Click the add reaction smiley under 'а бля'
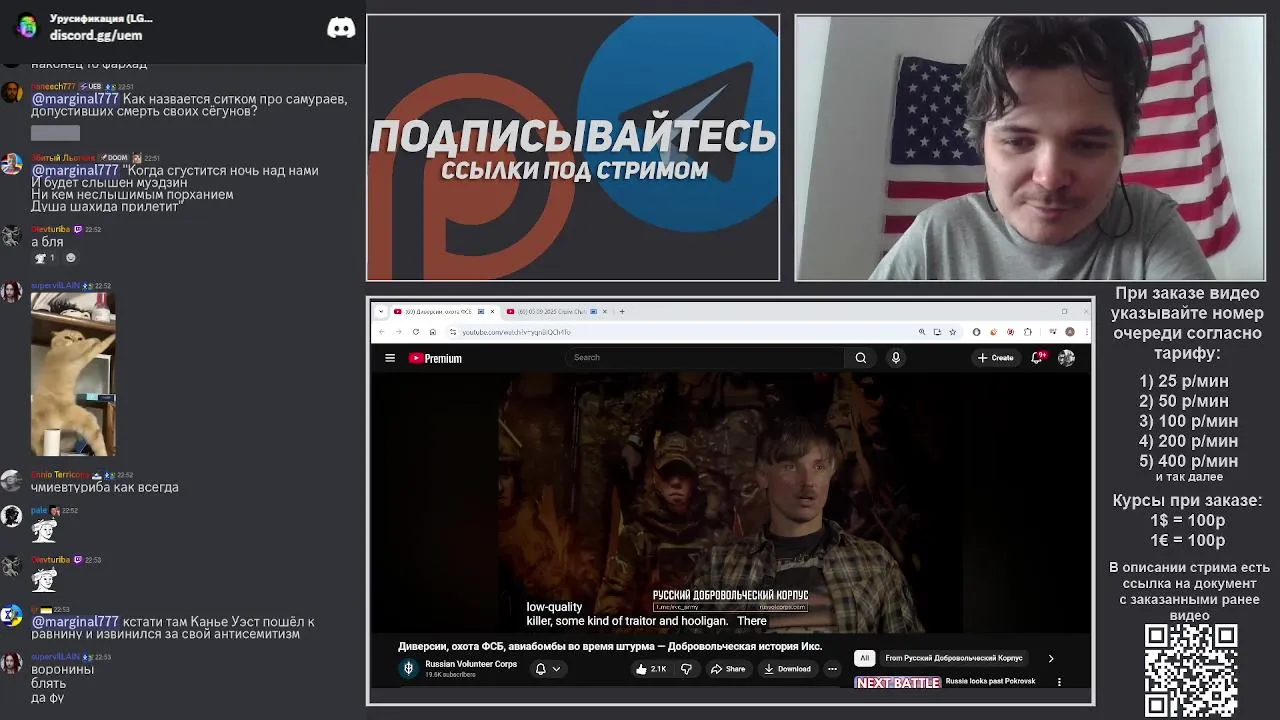 [70, 258]
